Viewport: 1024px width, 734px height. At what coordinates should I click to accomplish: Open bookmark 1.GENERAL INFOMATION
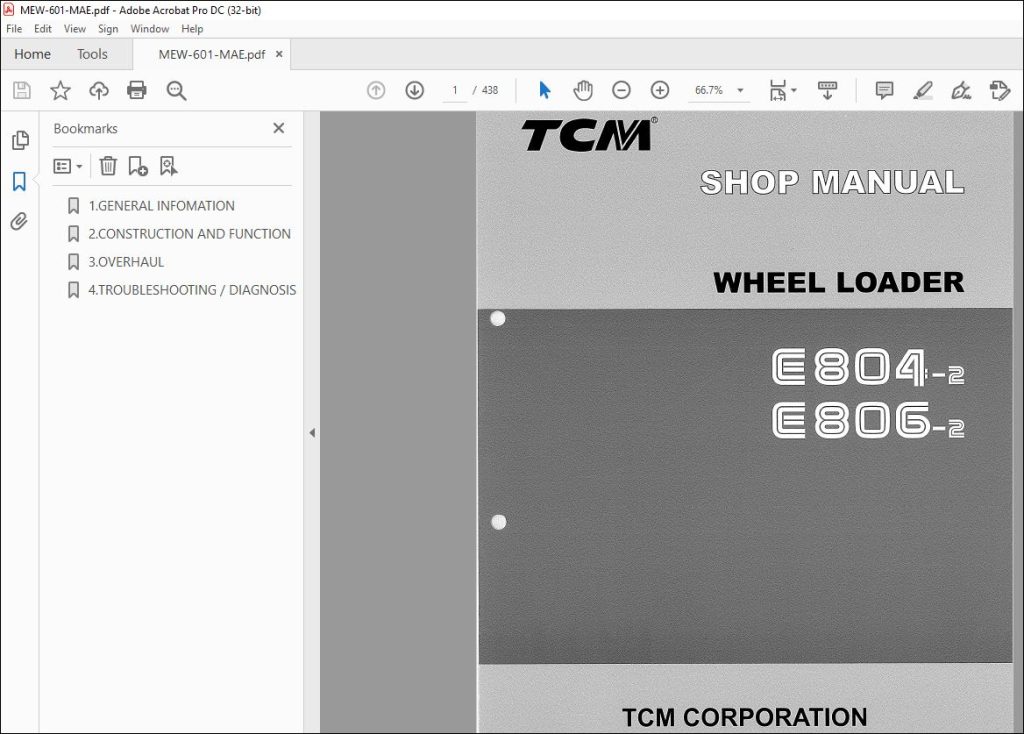161,206
